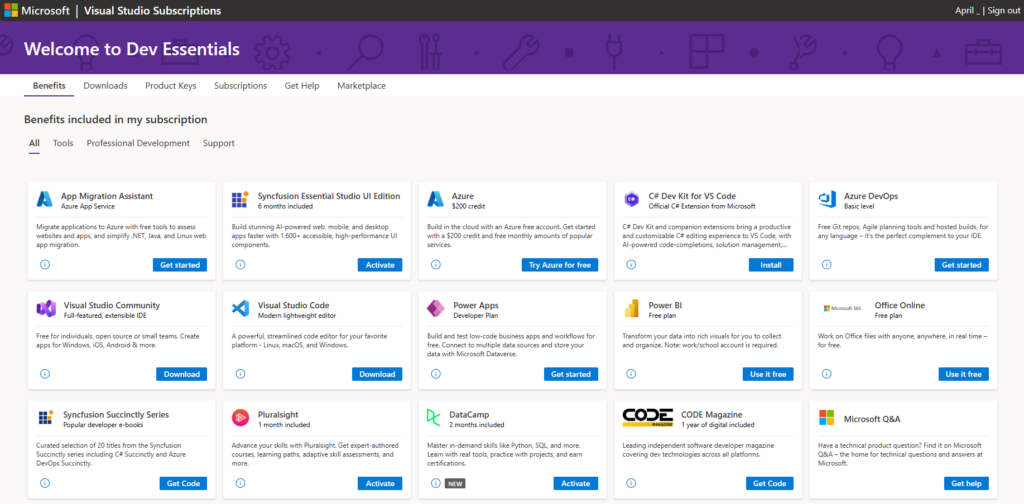Filter benefits by Professional Development
Viewport: 1024px width, 504px height.
[x=138, y=143]
